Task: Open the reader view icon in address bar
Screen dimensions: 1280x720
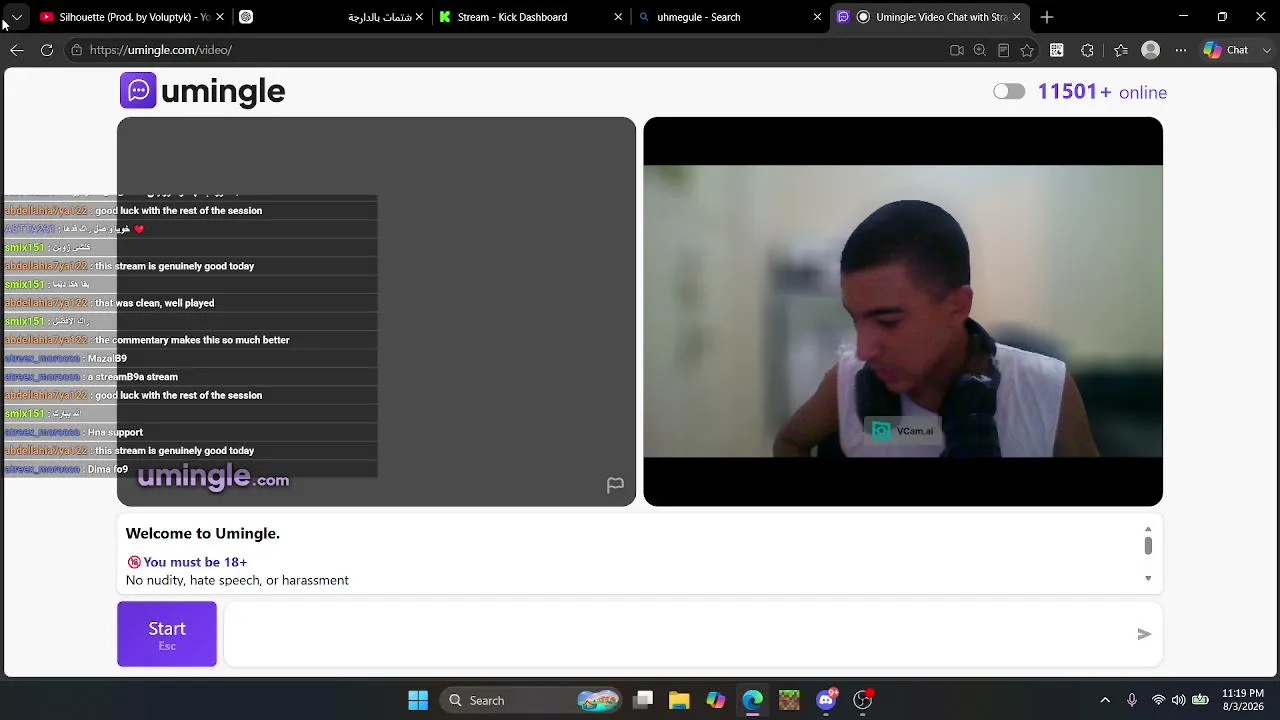Action: point(1003,50)
